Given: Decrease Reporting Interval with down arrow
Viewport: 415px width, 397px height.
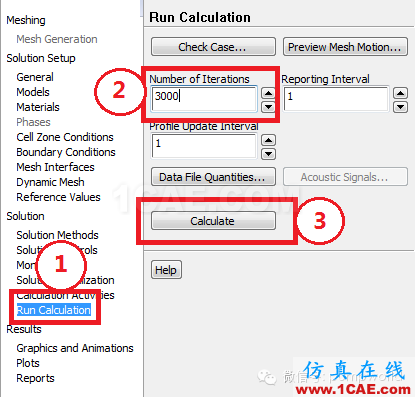Looking at the screenshot, I should coord(400,107).
